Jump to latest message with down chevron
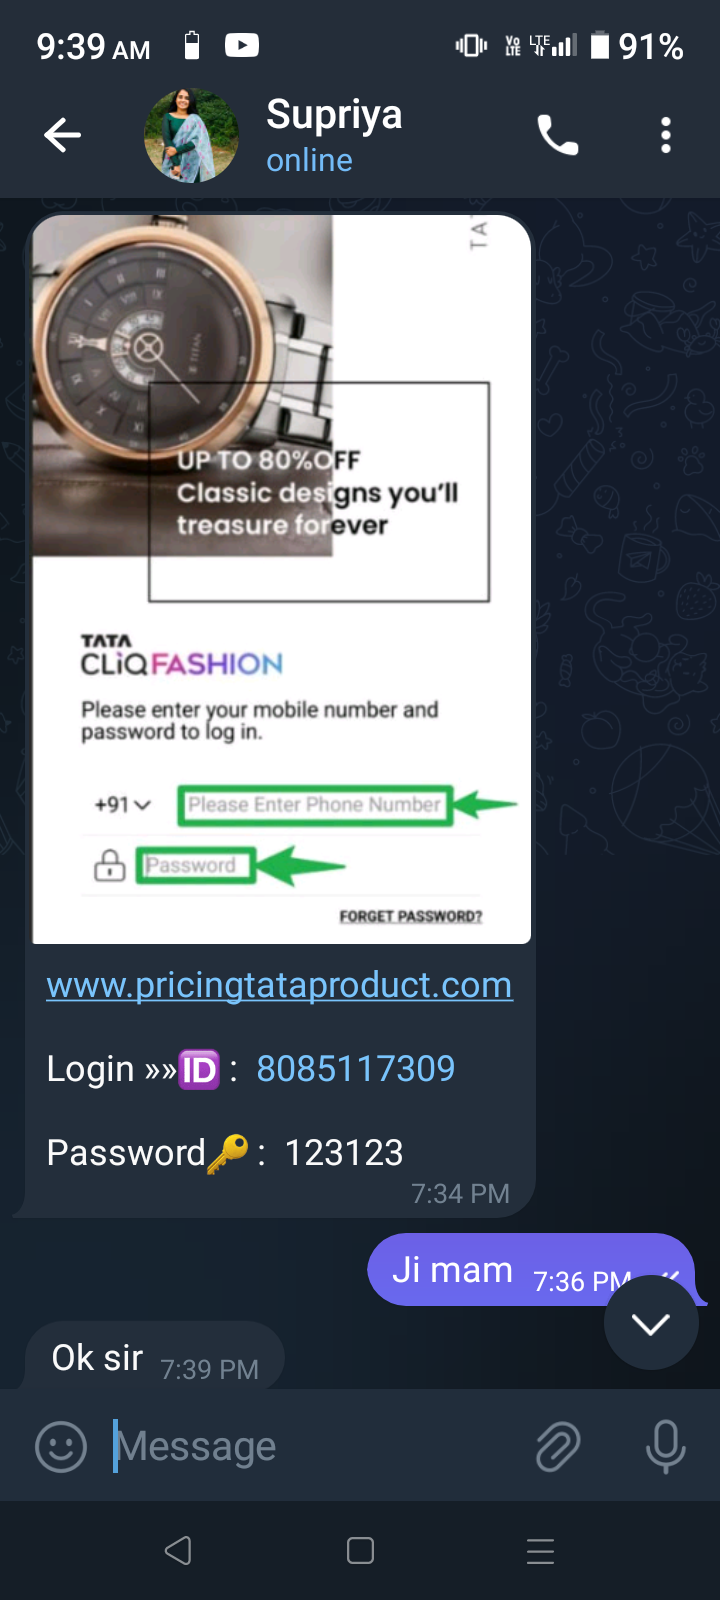The height and width of the screenshot is (1600, 720). click(651, 1323)
